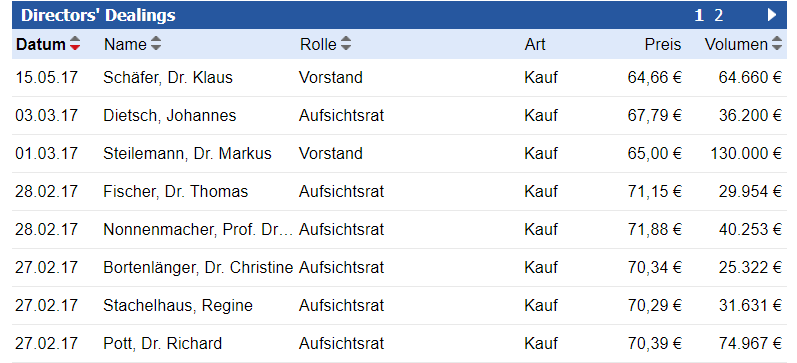Sort table by the Volumen sort arrows
The height and width of the screenshot is (363, 797).
[x=776, y=44]
